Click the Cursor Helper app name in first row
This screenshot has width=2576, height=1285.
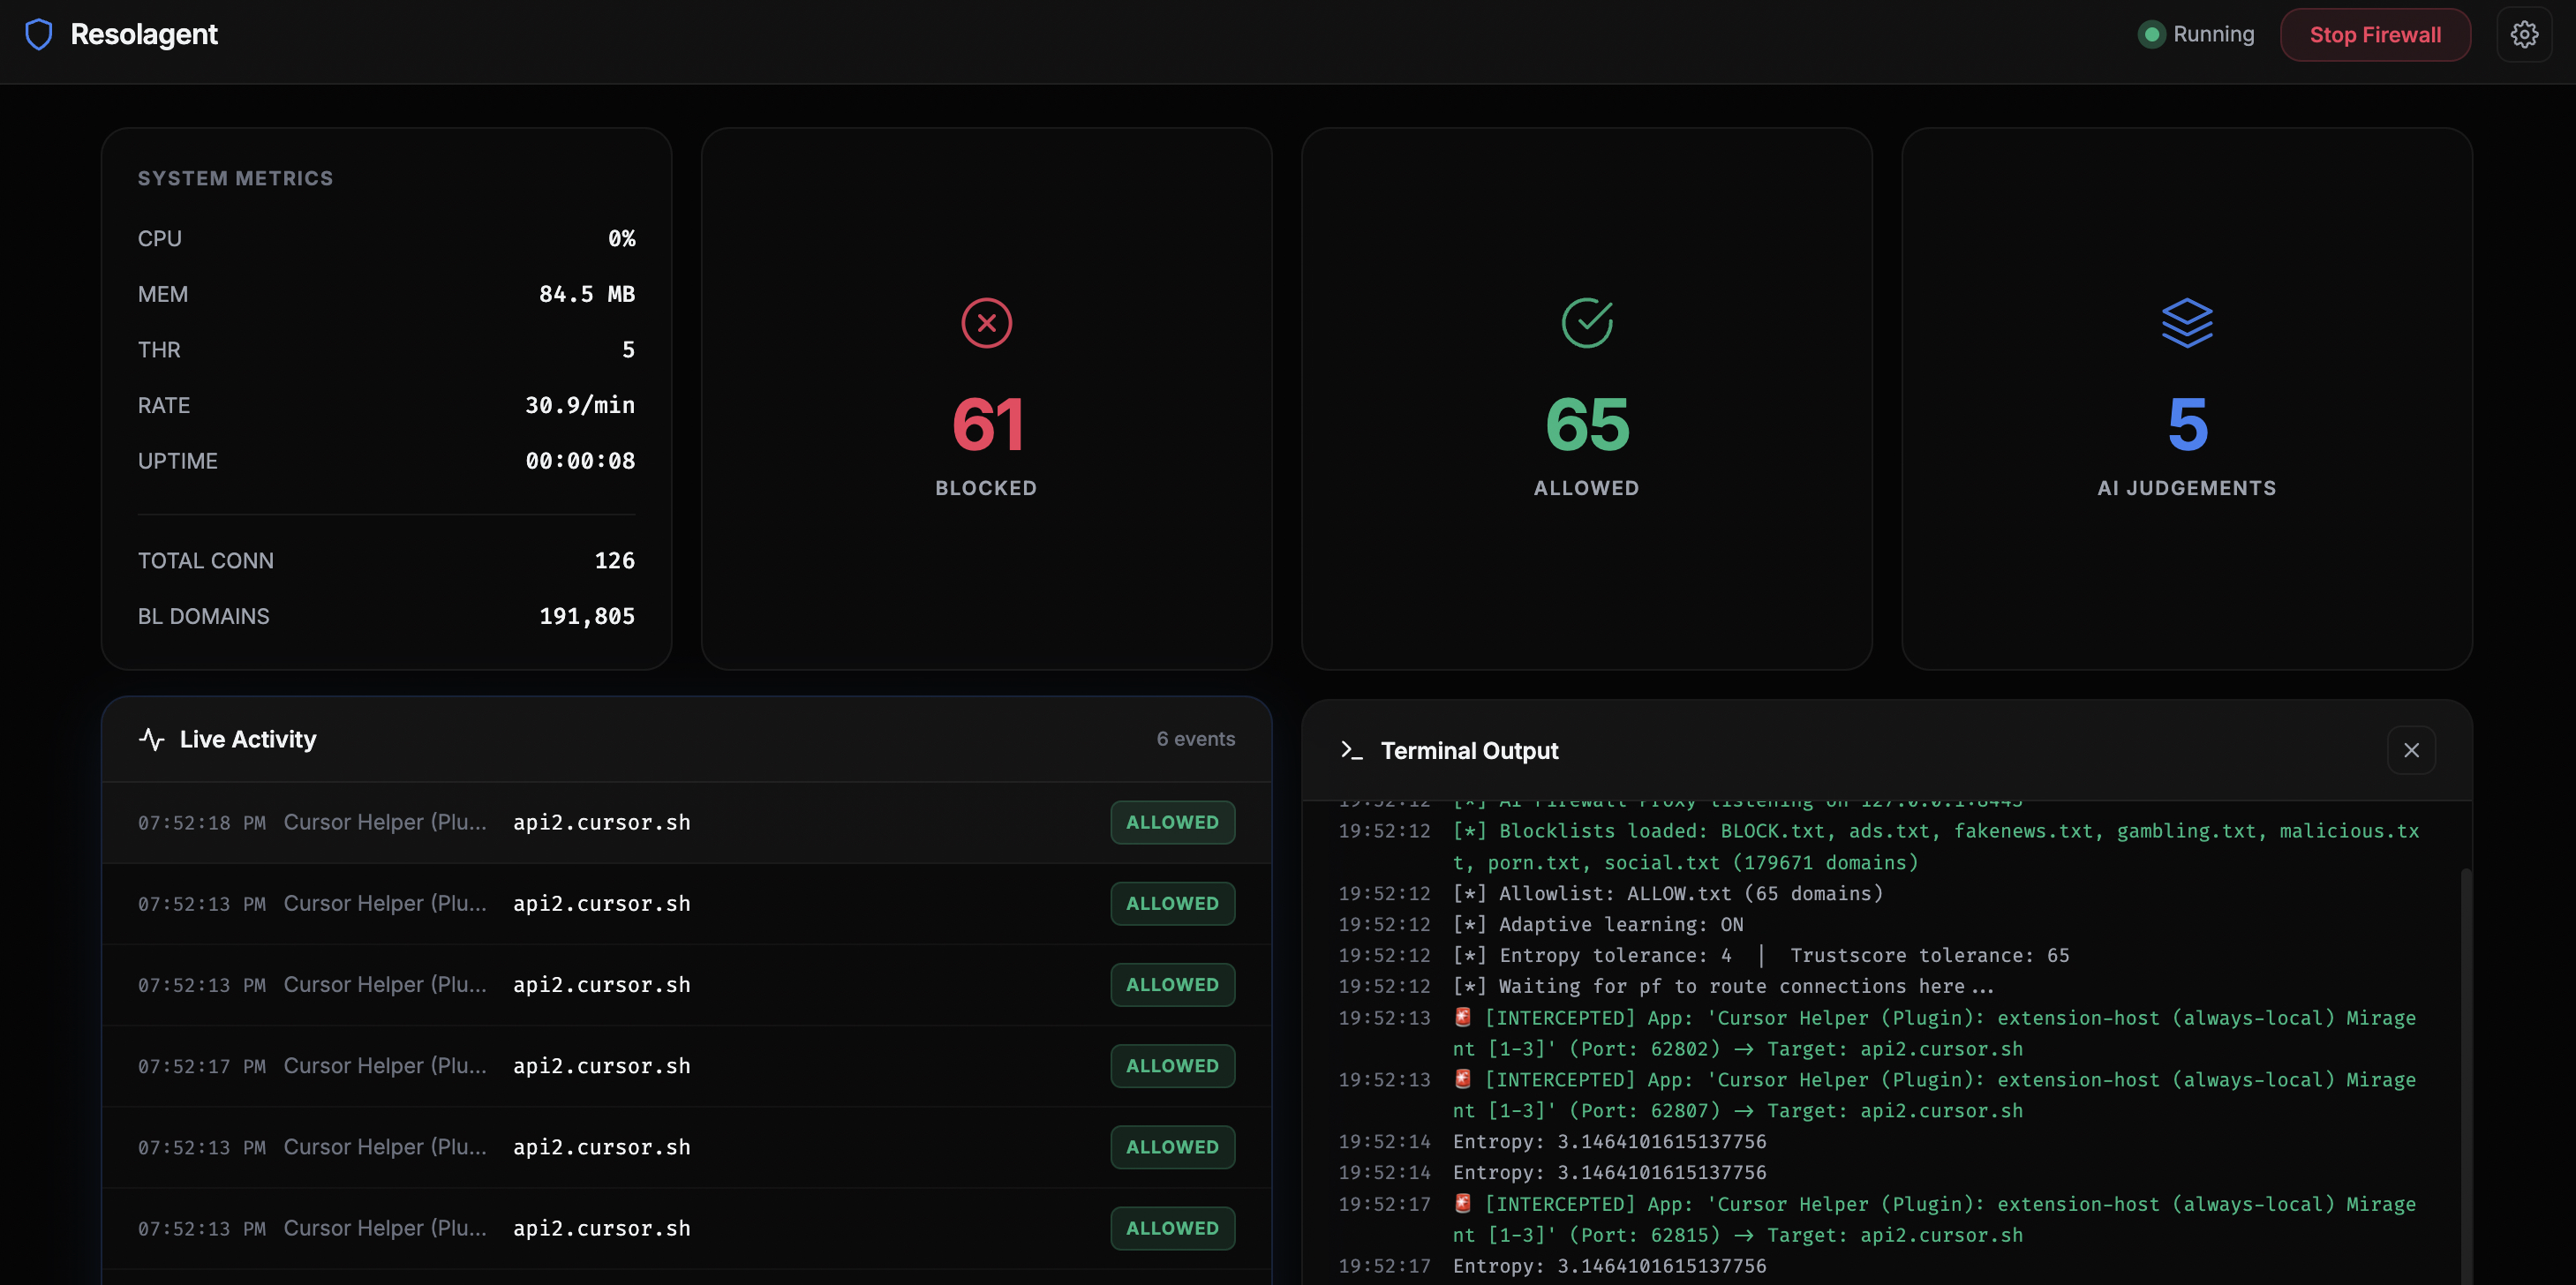(384, 821)
